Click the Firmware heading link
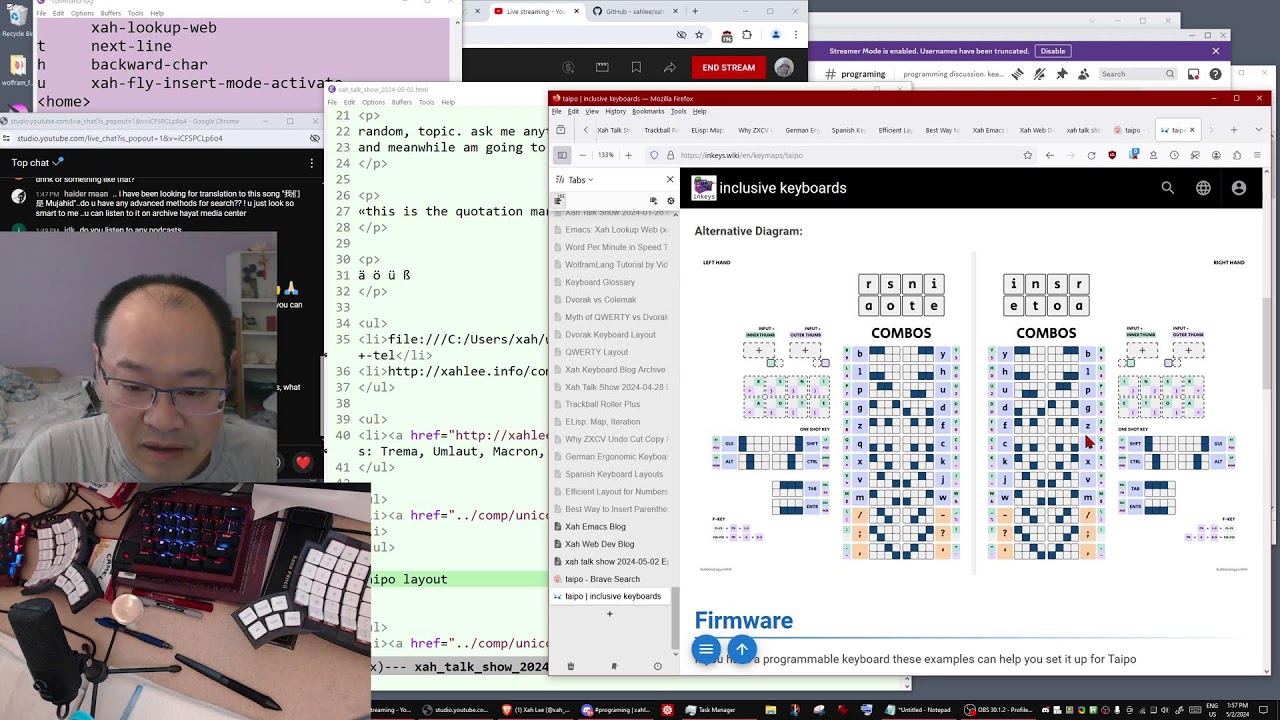This screenshot has width=1280, height=720. [x=743, y=621]
